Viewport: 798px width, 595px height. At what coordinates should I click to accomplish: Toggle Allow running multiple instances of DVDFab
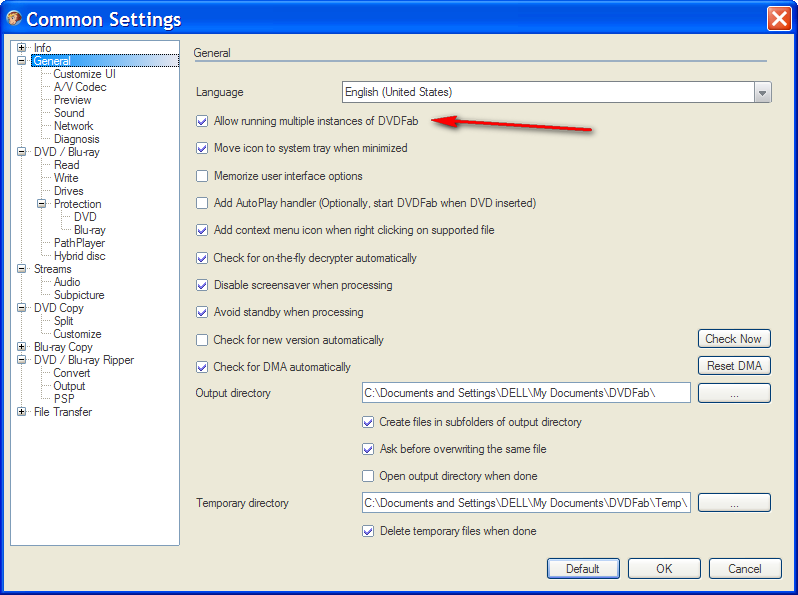click(x=202, y=121)
